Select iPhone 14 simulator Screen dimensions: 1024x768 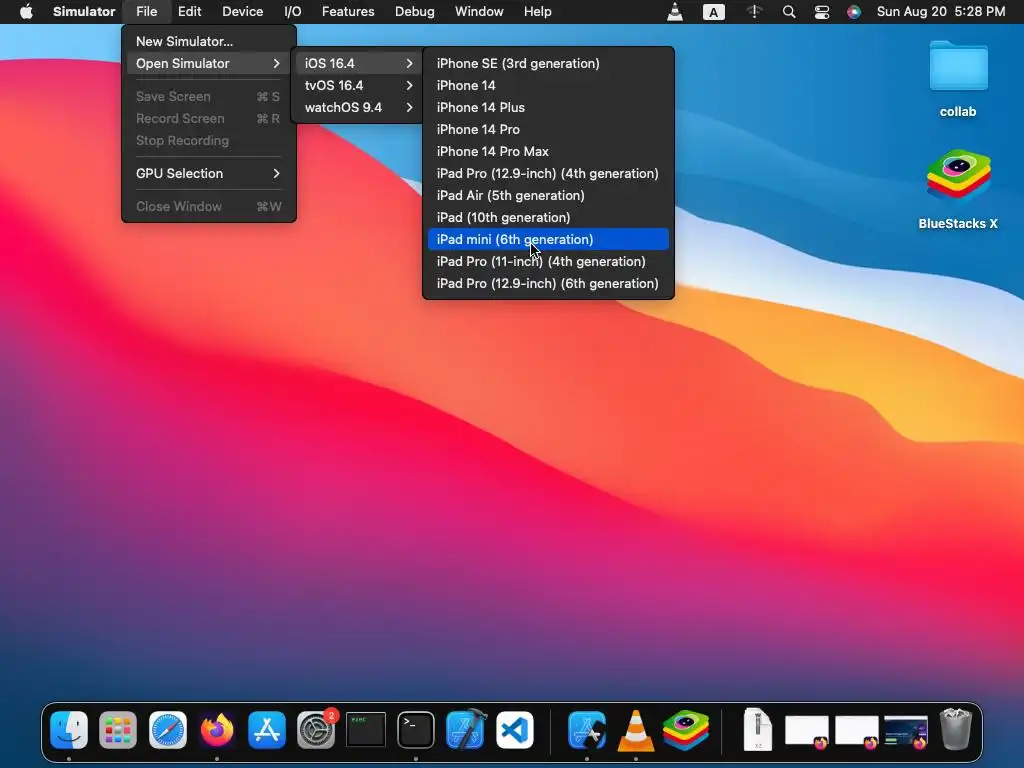[x=549, y=86]
